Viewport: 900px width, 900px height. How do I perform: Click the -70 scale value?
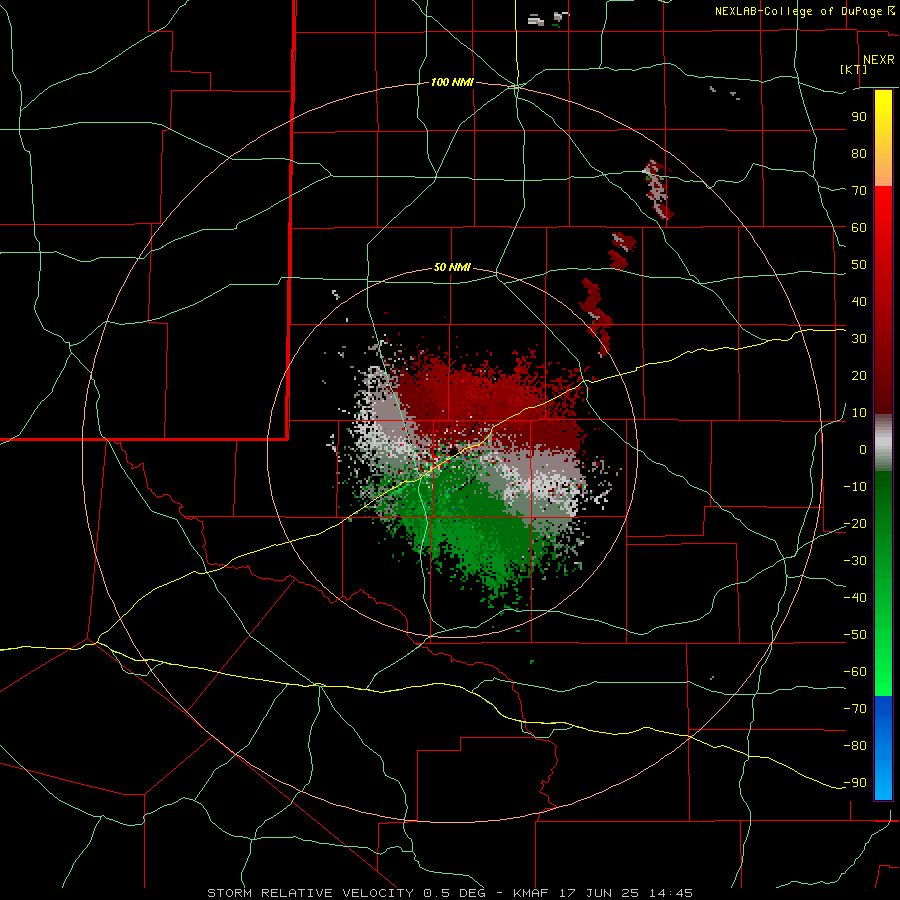pyautogui.click(x=855, y=709)
